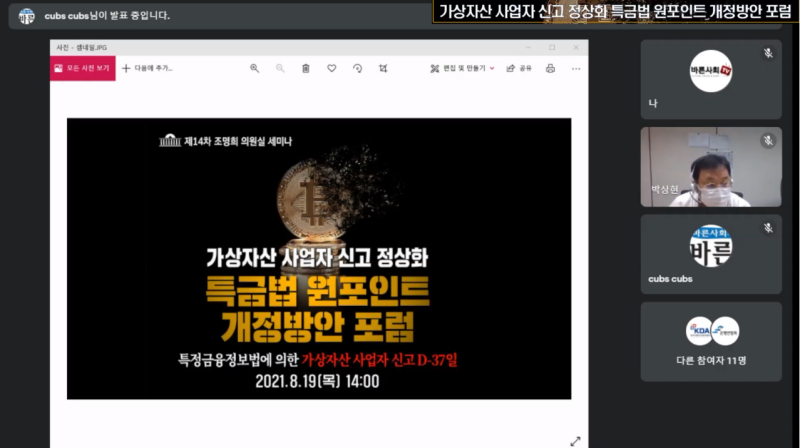Viewport: 800px width, 448px height.
Task: Click the '박상현' name label
Action: point(664,190)
